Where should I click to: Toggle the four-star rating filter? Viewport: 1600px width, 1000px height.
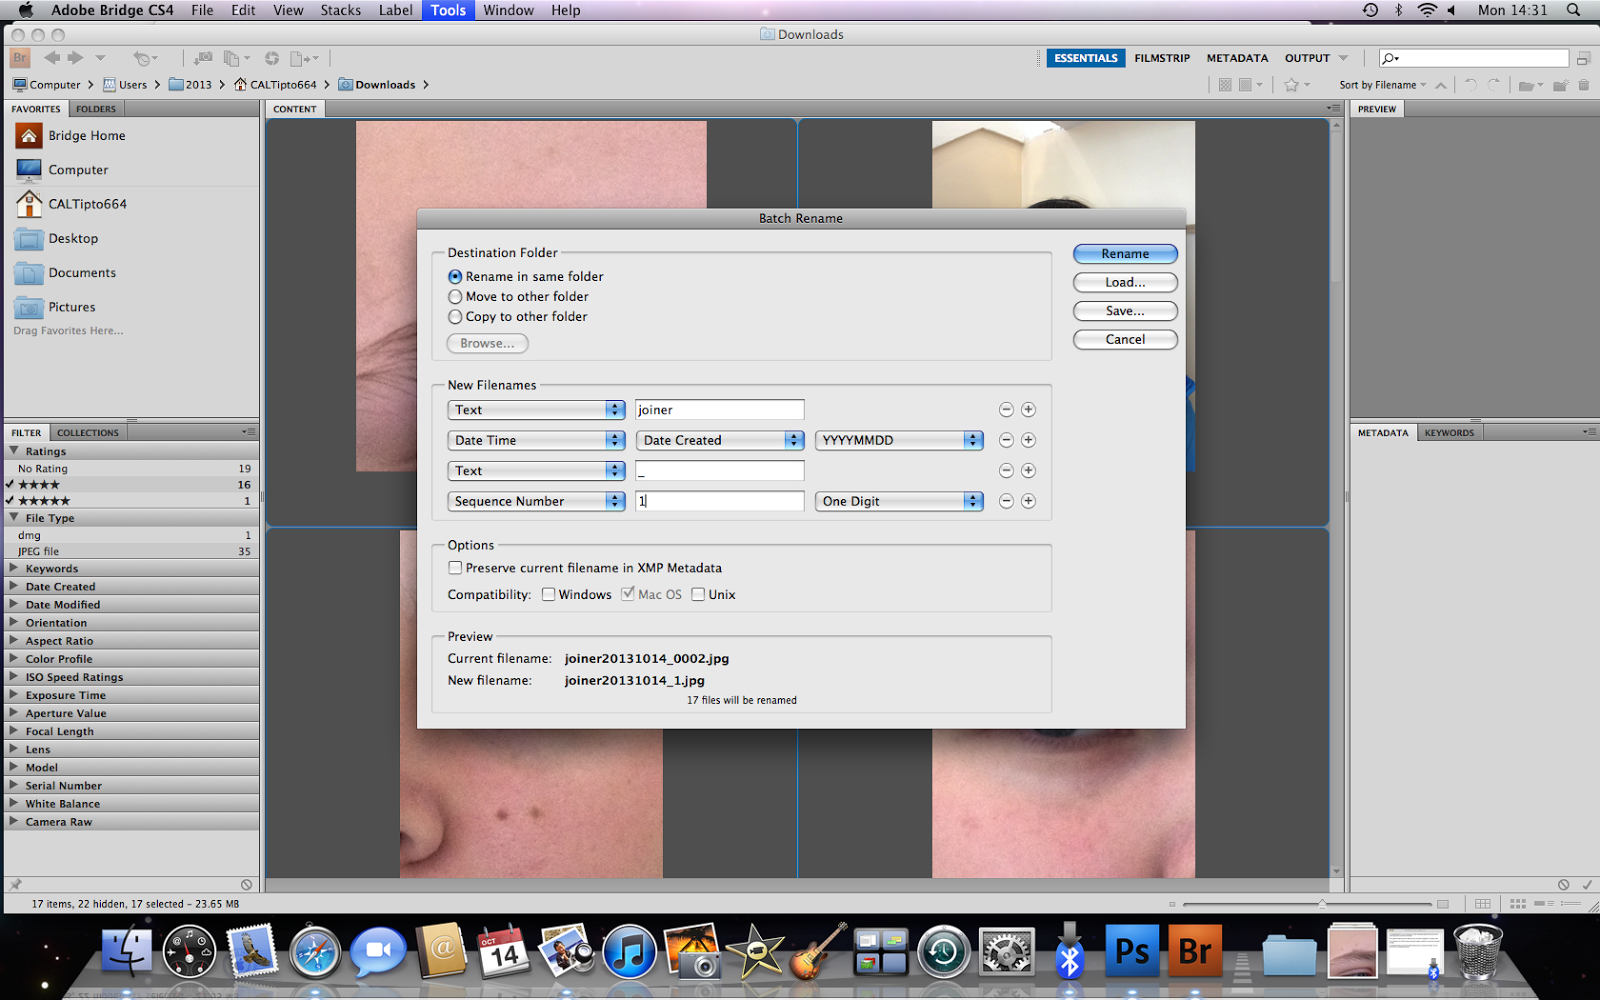point(131,485)
